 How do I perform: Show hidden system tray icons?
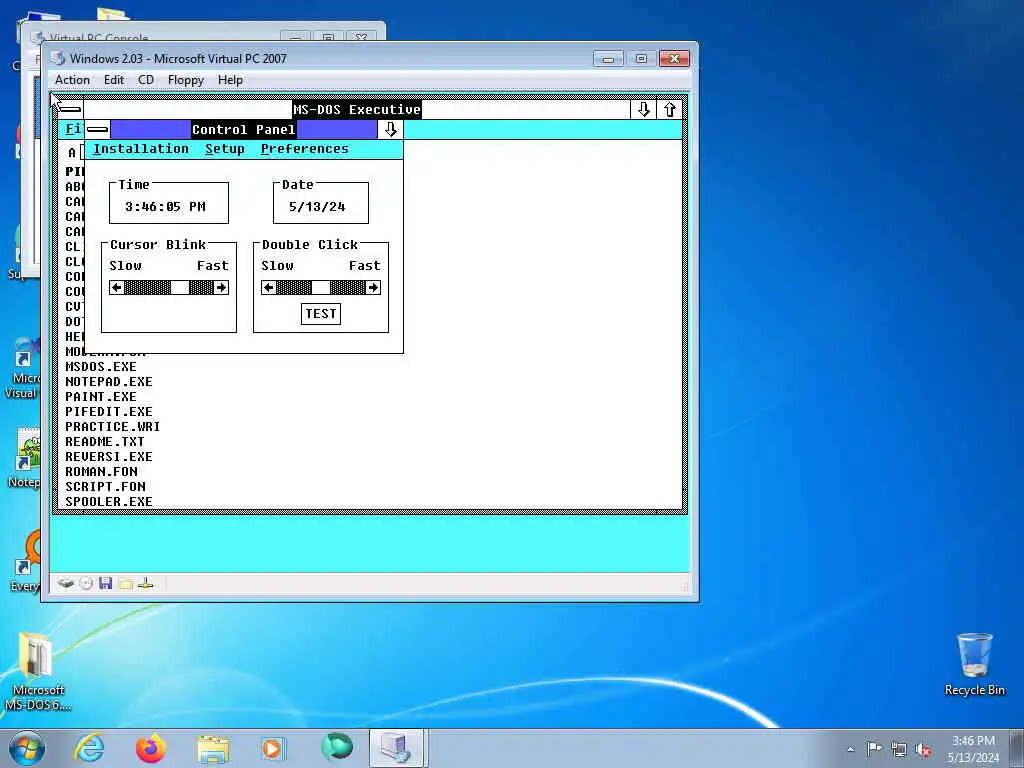coord(850,749)
